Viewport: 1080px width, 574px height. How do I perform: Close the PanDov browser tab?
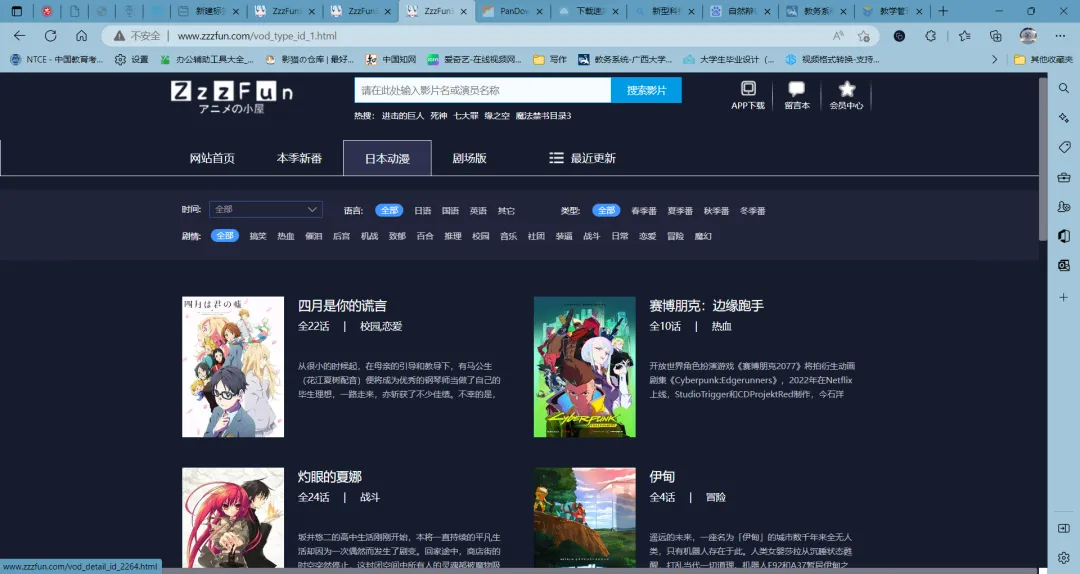tap(539, 11)
